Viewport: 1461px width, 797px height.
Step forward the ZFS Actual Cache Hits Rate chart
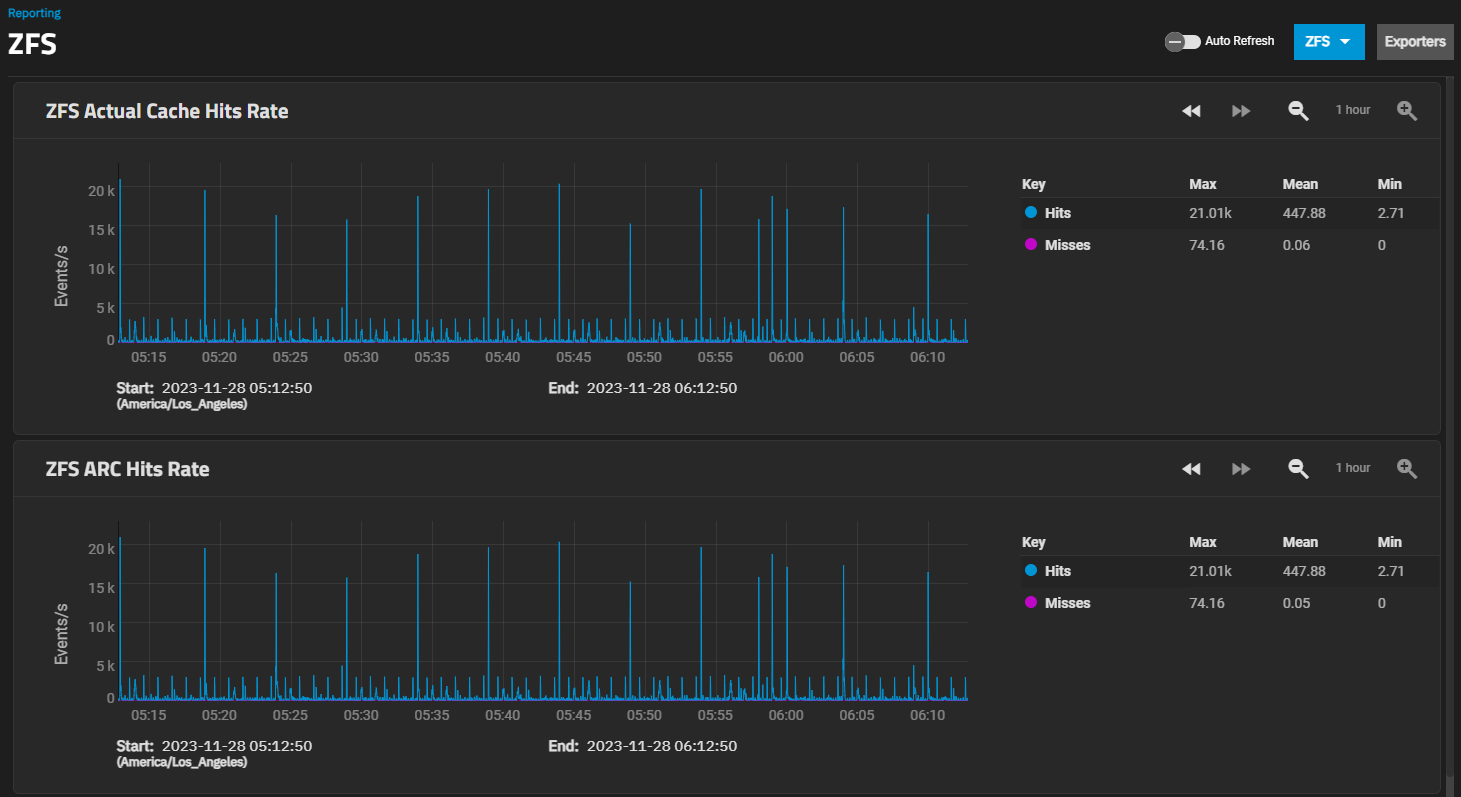[1241, 111]
